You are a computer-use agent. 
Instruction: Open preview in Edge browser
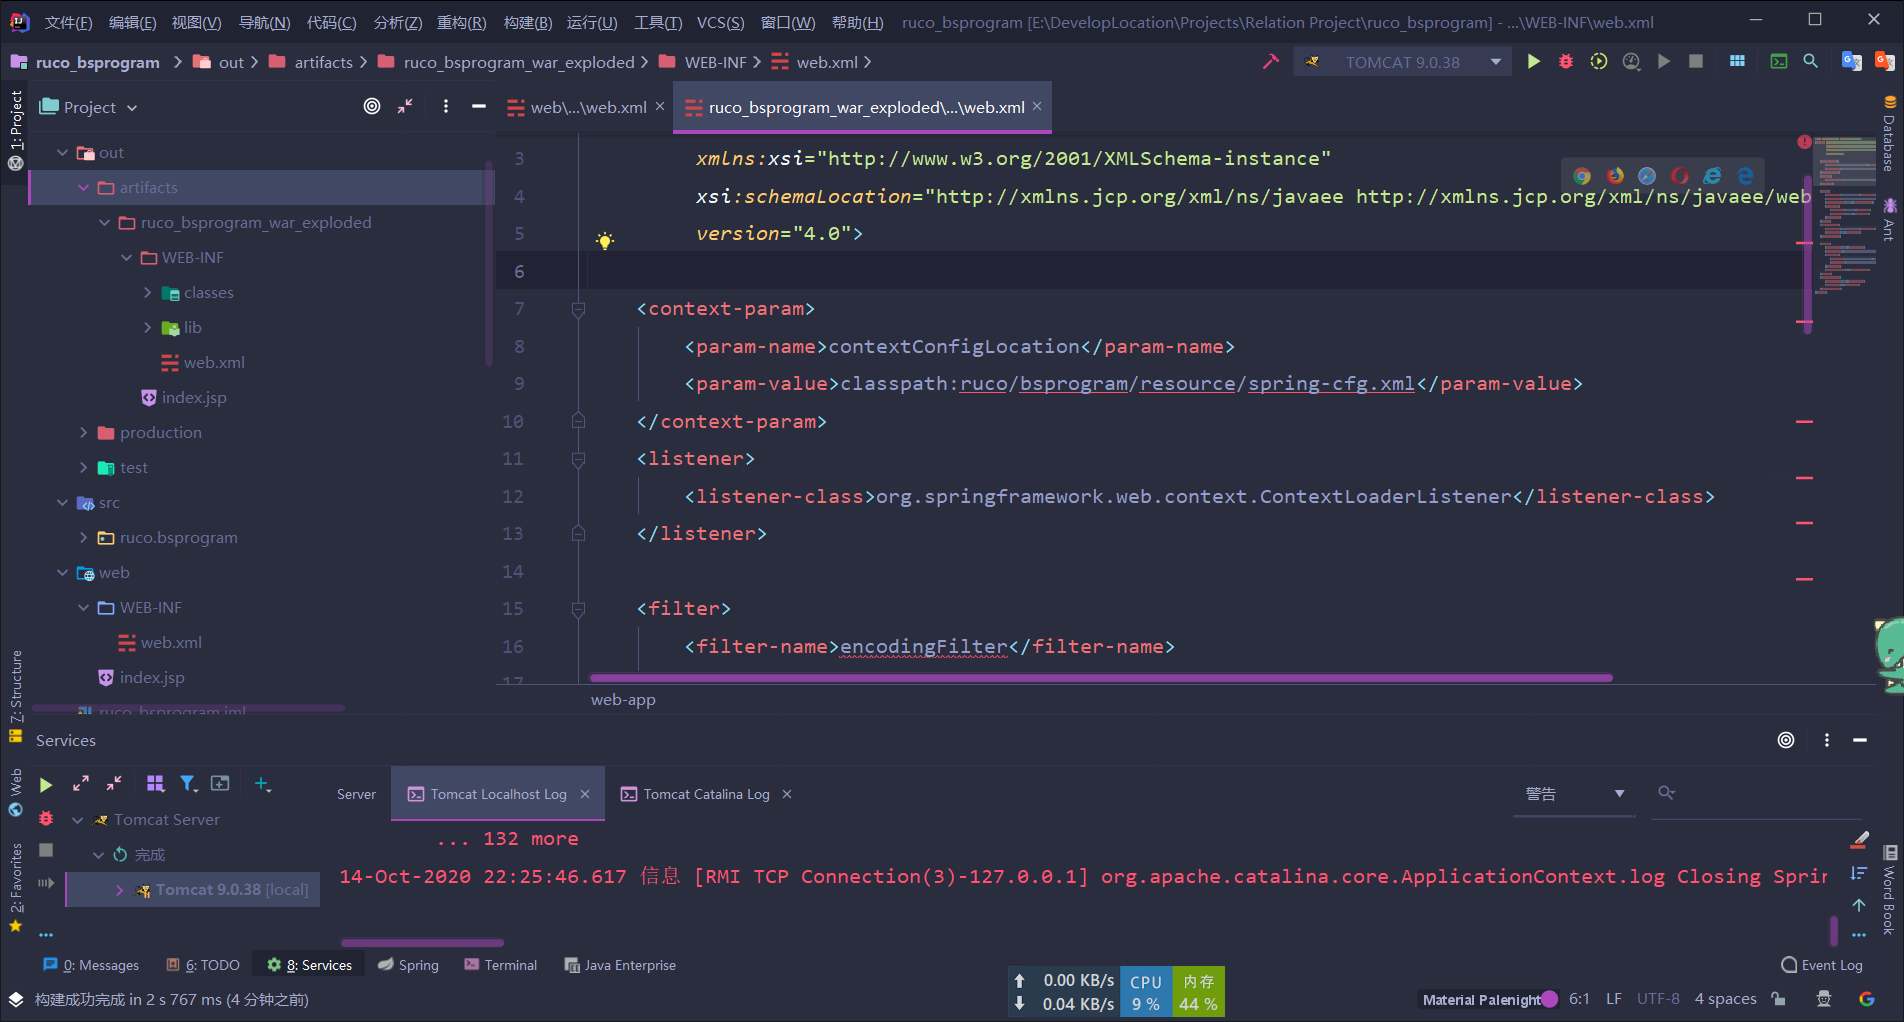click(1746, 176)
